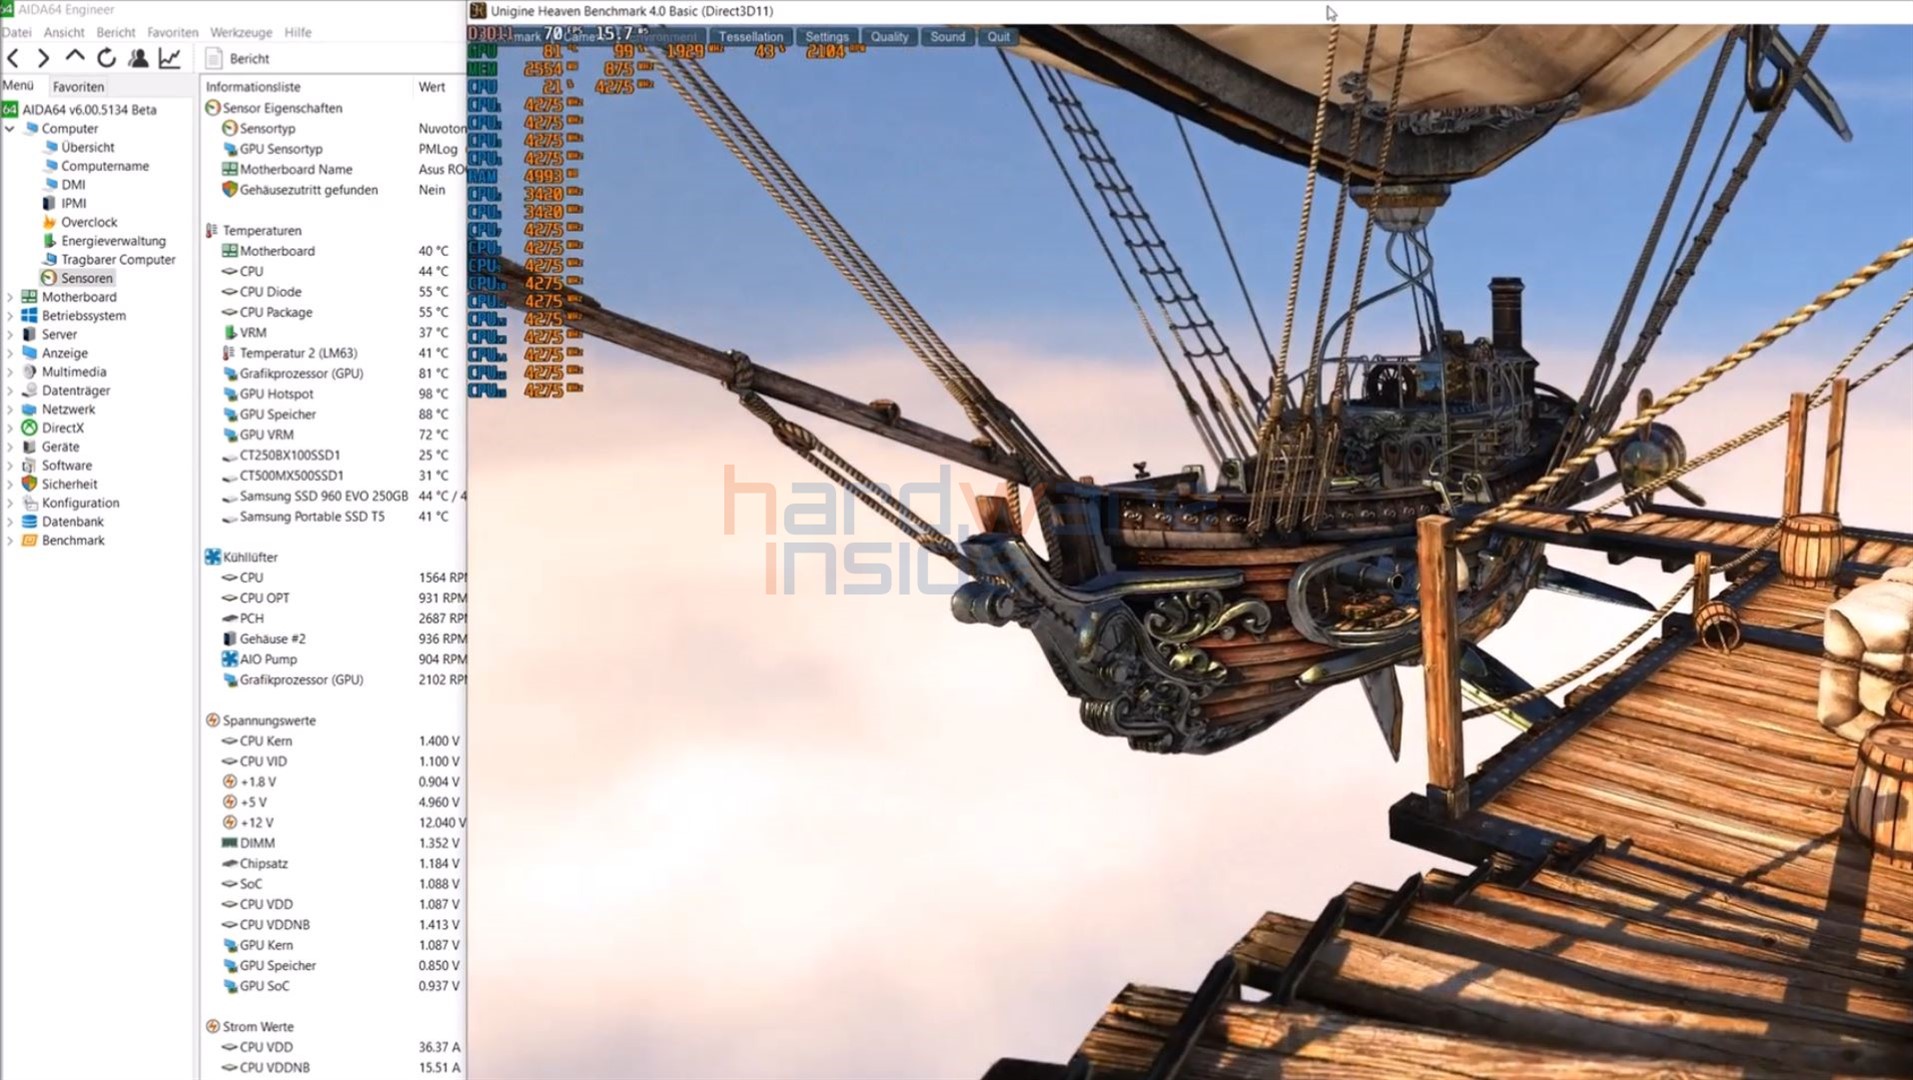Image resolution: width=1913 pixels, height=1080 pixels.
Task: Open the Werkzeuge menu
Action: tap(241, 32)
